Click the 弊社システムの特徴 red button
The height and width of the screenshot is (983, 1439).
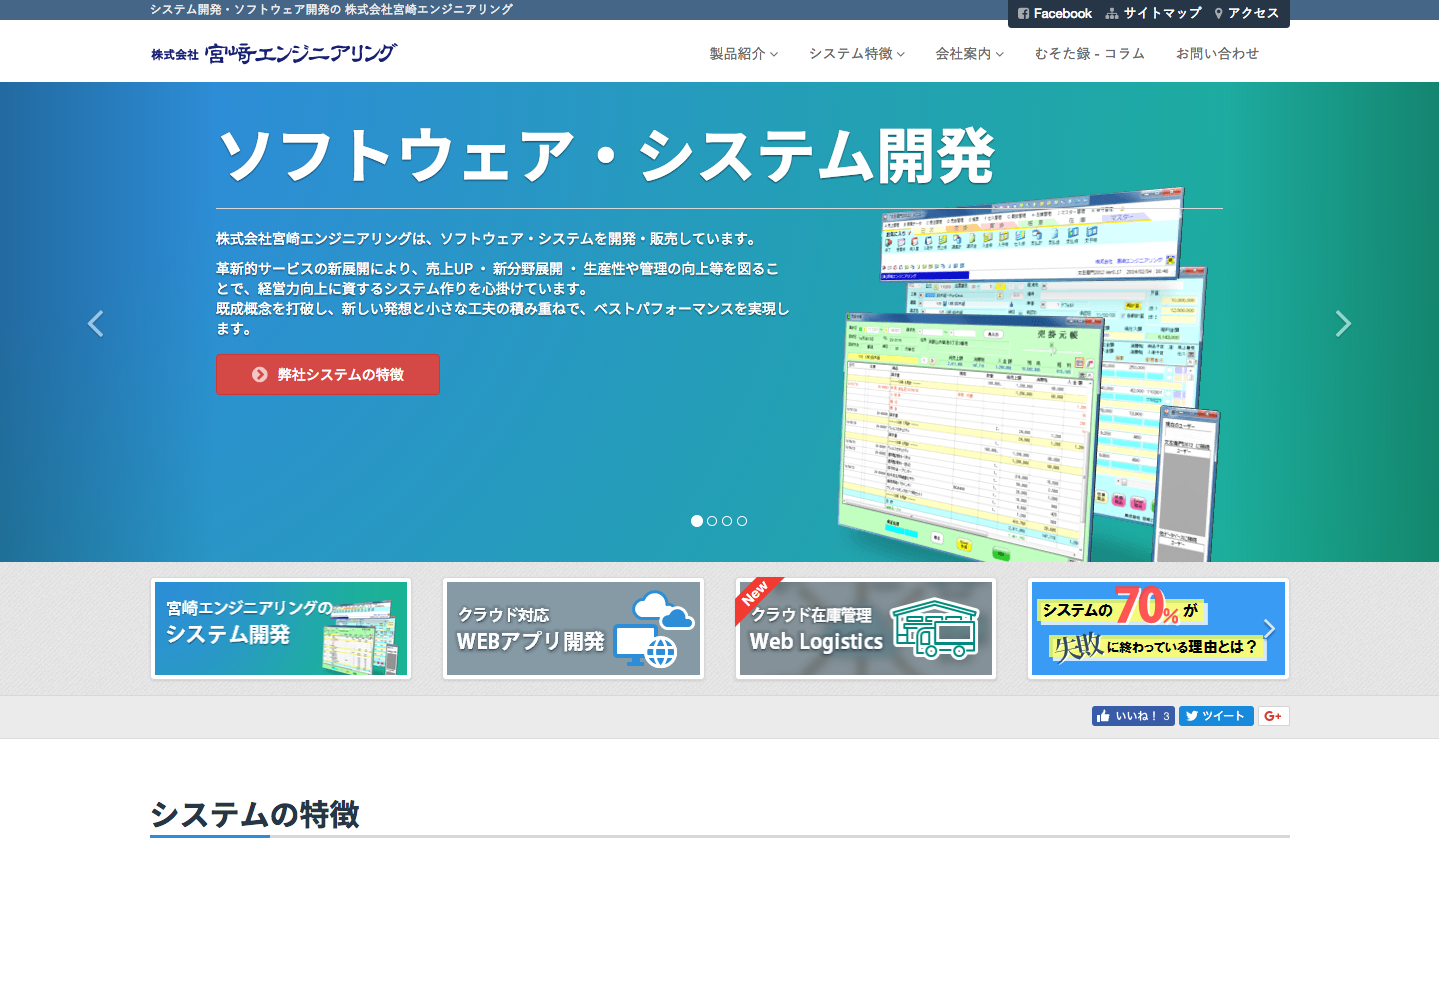coord(328,374)
